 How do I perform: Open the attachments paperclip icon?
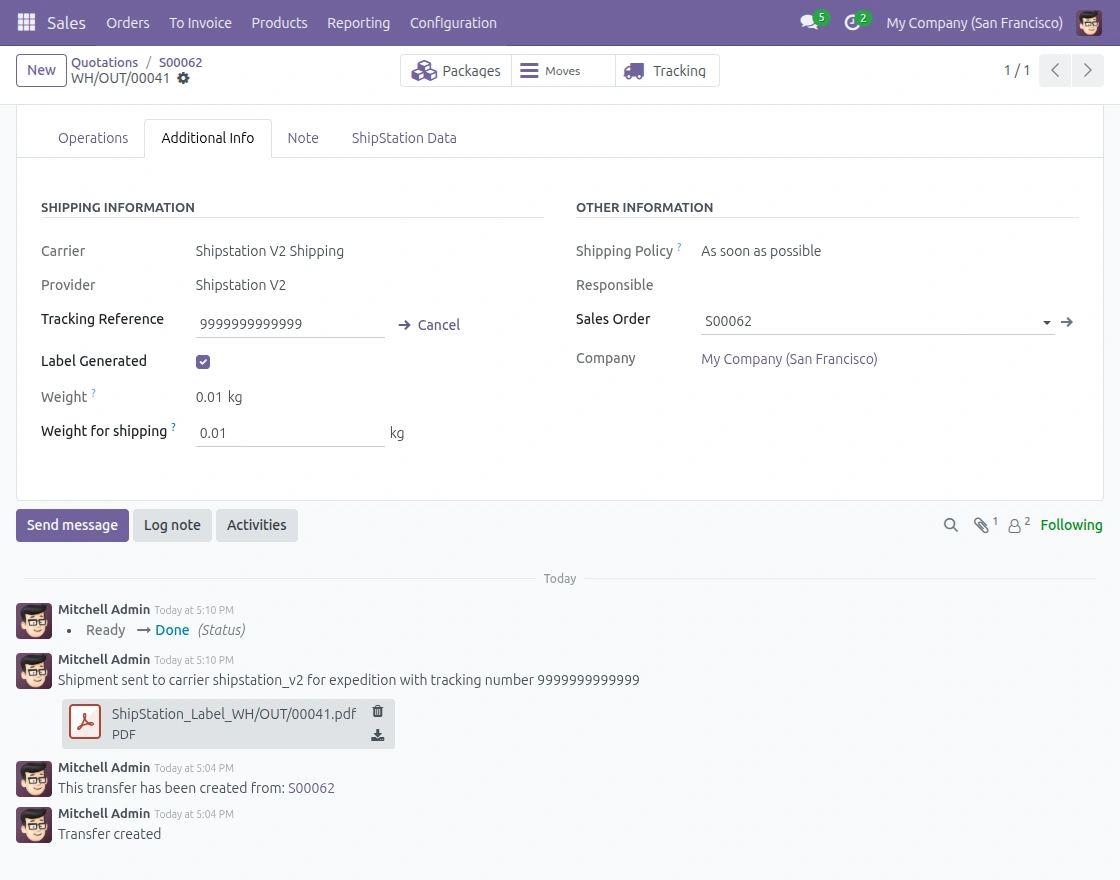point(982,525)
